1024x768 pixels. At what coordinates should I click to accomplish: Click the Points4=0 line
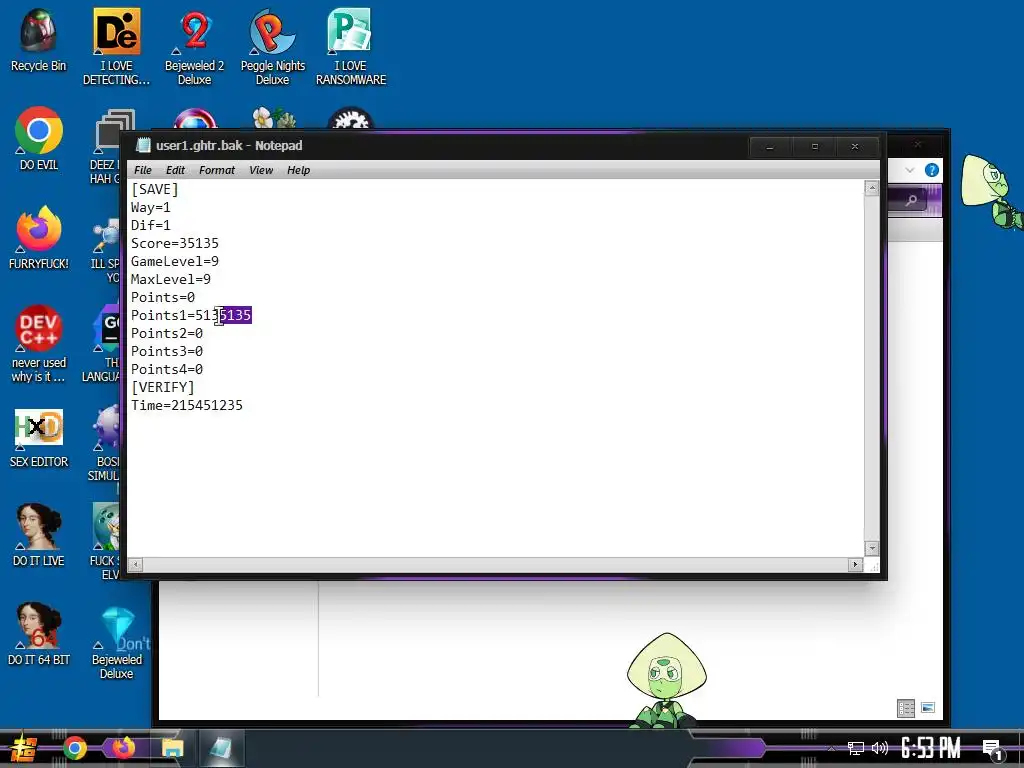coord(167,370)
